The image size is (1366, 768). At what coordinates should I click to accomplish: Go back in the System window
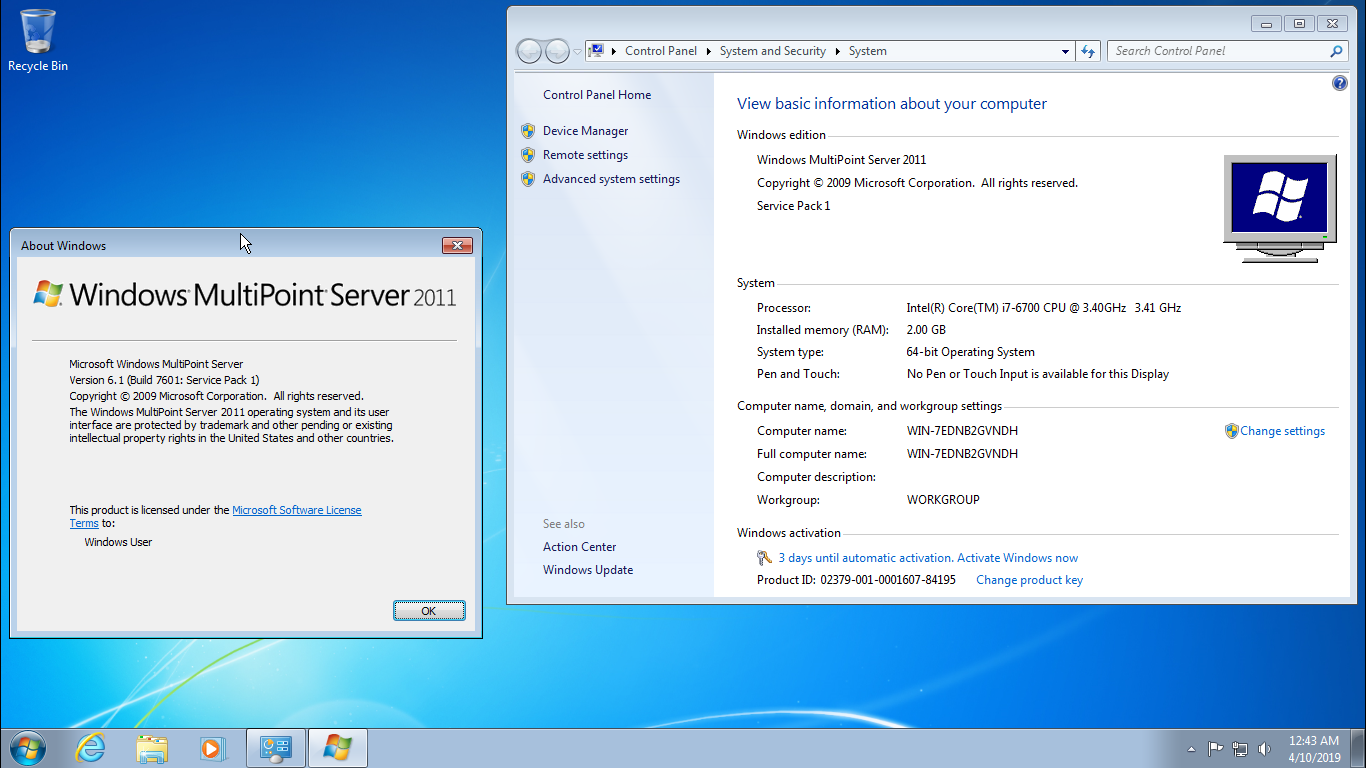[x=529, y=51]
